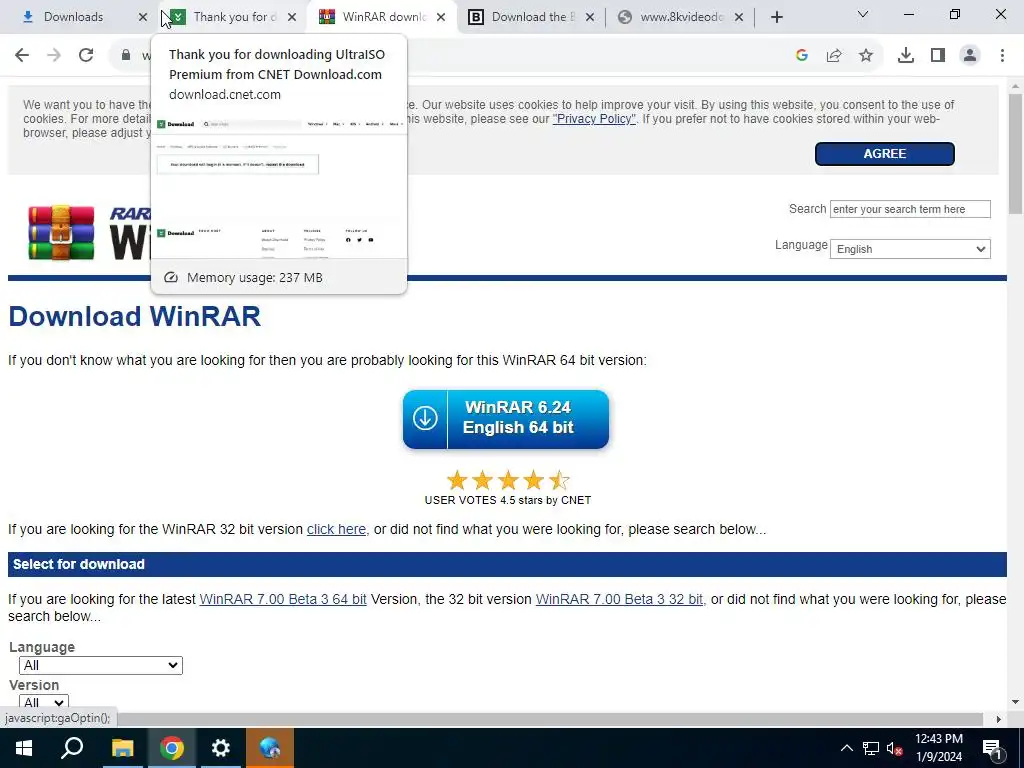The width and height of the screenshot is (1024, 768).
Task: Close the Thank you for downloading tab
Action: click(292, 17)
